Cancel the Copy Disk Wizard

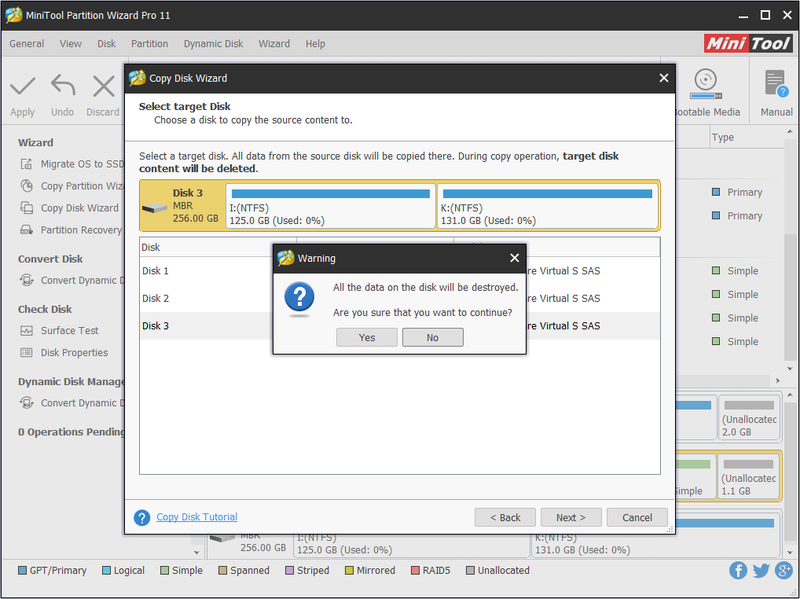(x=637, y=517)
